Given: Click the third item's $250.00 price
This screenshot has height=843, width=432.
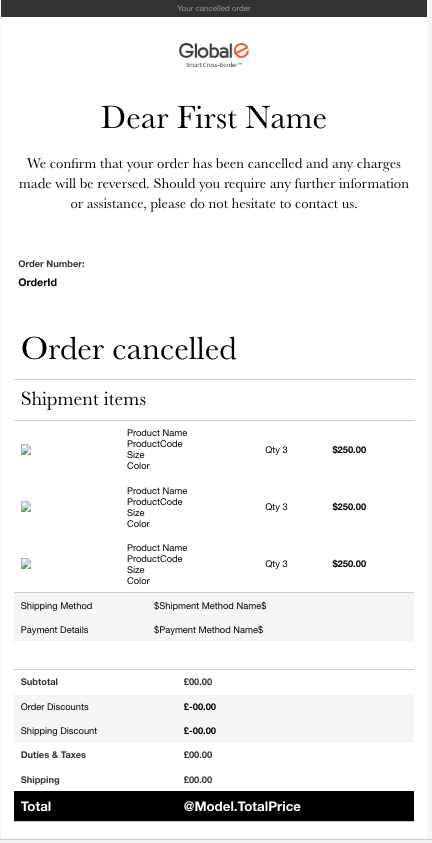Looking at the screenshot, I should click(349, 563).
